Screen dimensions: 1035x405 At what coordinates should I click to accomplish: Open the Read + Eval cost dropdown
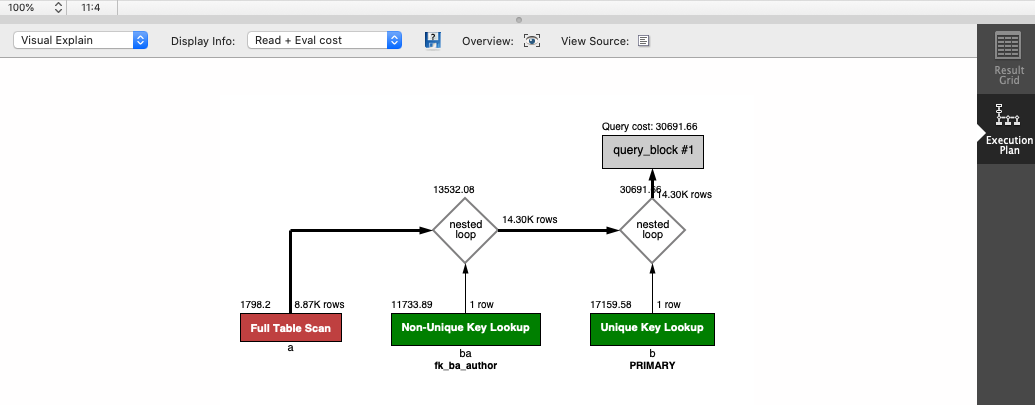point(324,41)
